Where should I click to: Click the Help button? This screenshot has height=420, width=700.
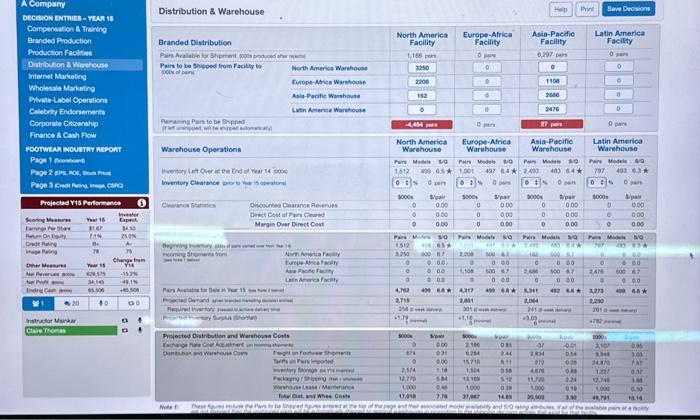pyautogui.click(x=560, y=9)
